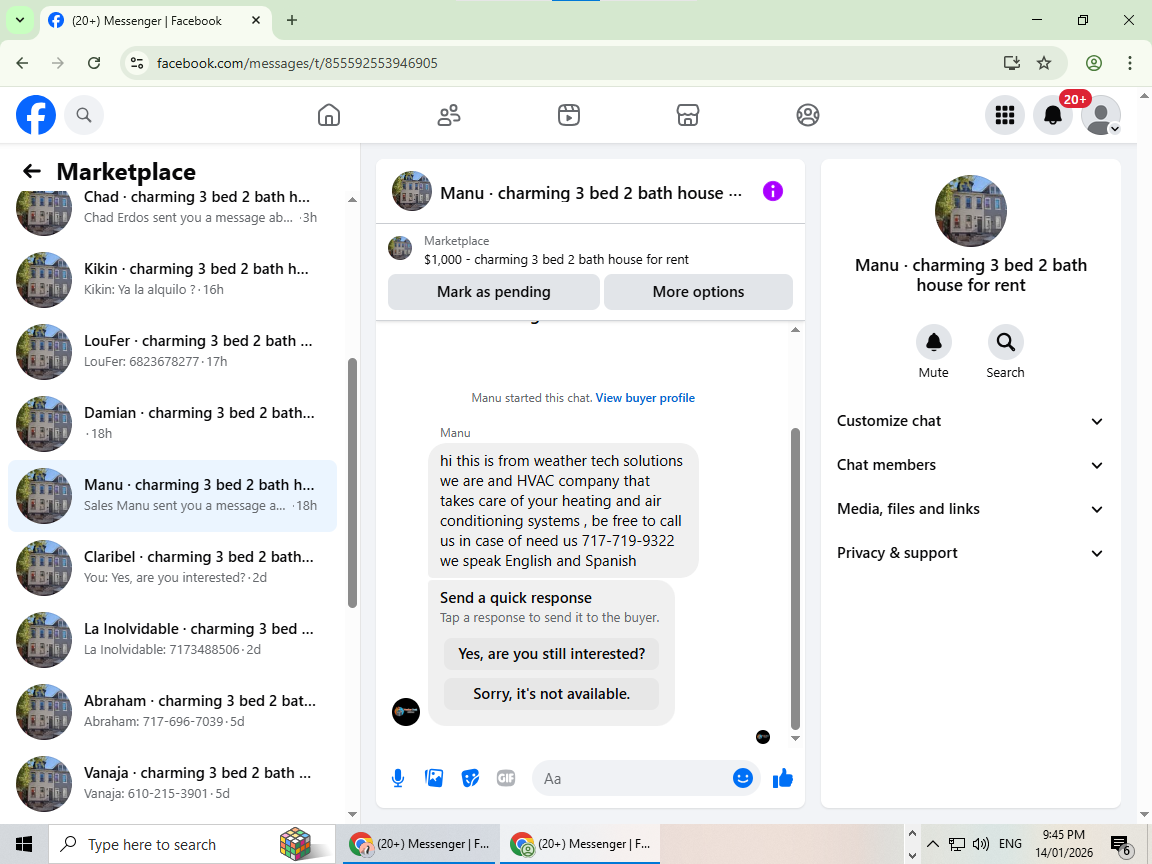
Task: Open the Groups icon in top navigation
Action: 807,115
